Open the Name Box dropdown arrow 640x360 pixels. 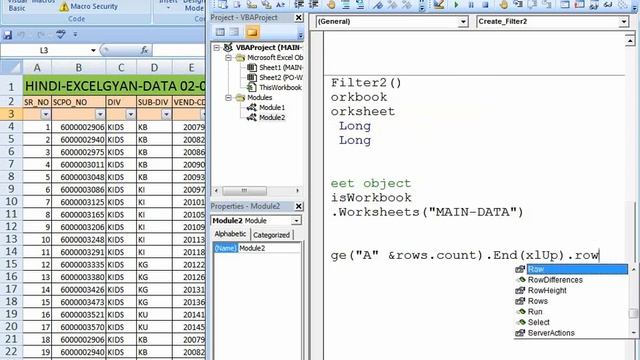pos(93,50)
